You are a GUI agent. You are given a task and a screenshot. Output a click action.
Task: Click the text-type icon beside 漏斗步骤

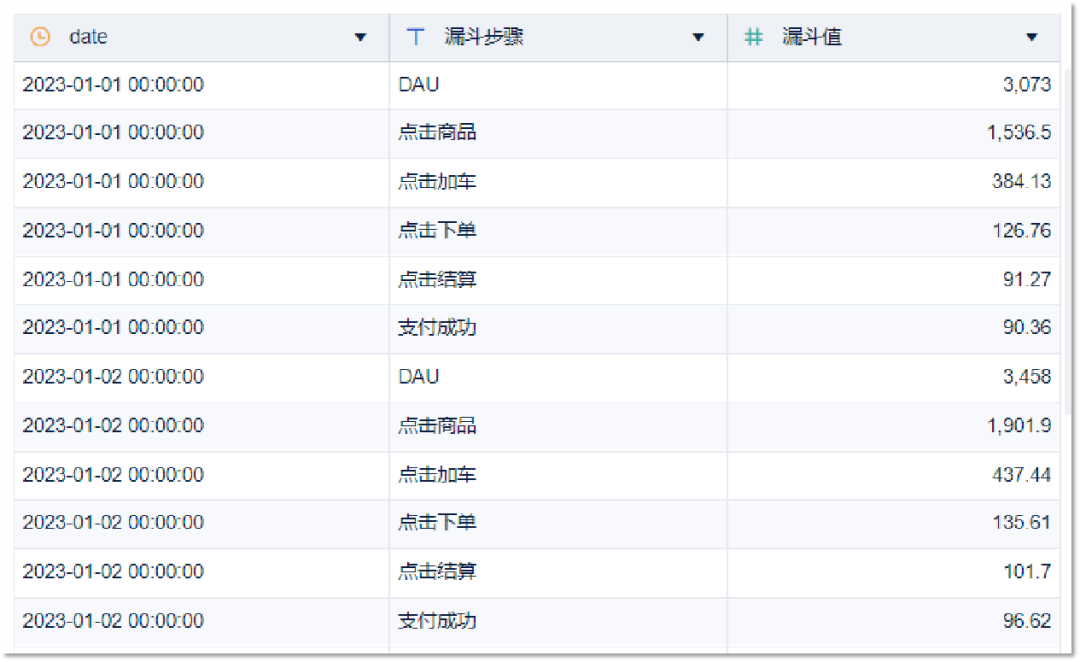tap(415, 37)
